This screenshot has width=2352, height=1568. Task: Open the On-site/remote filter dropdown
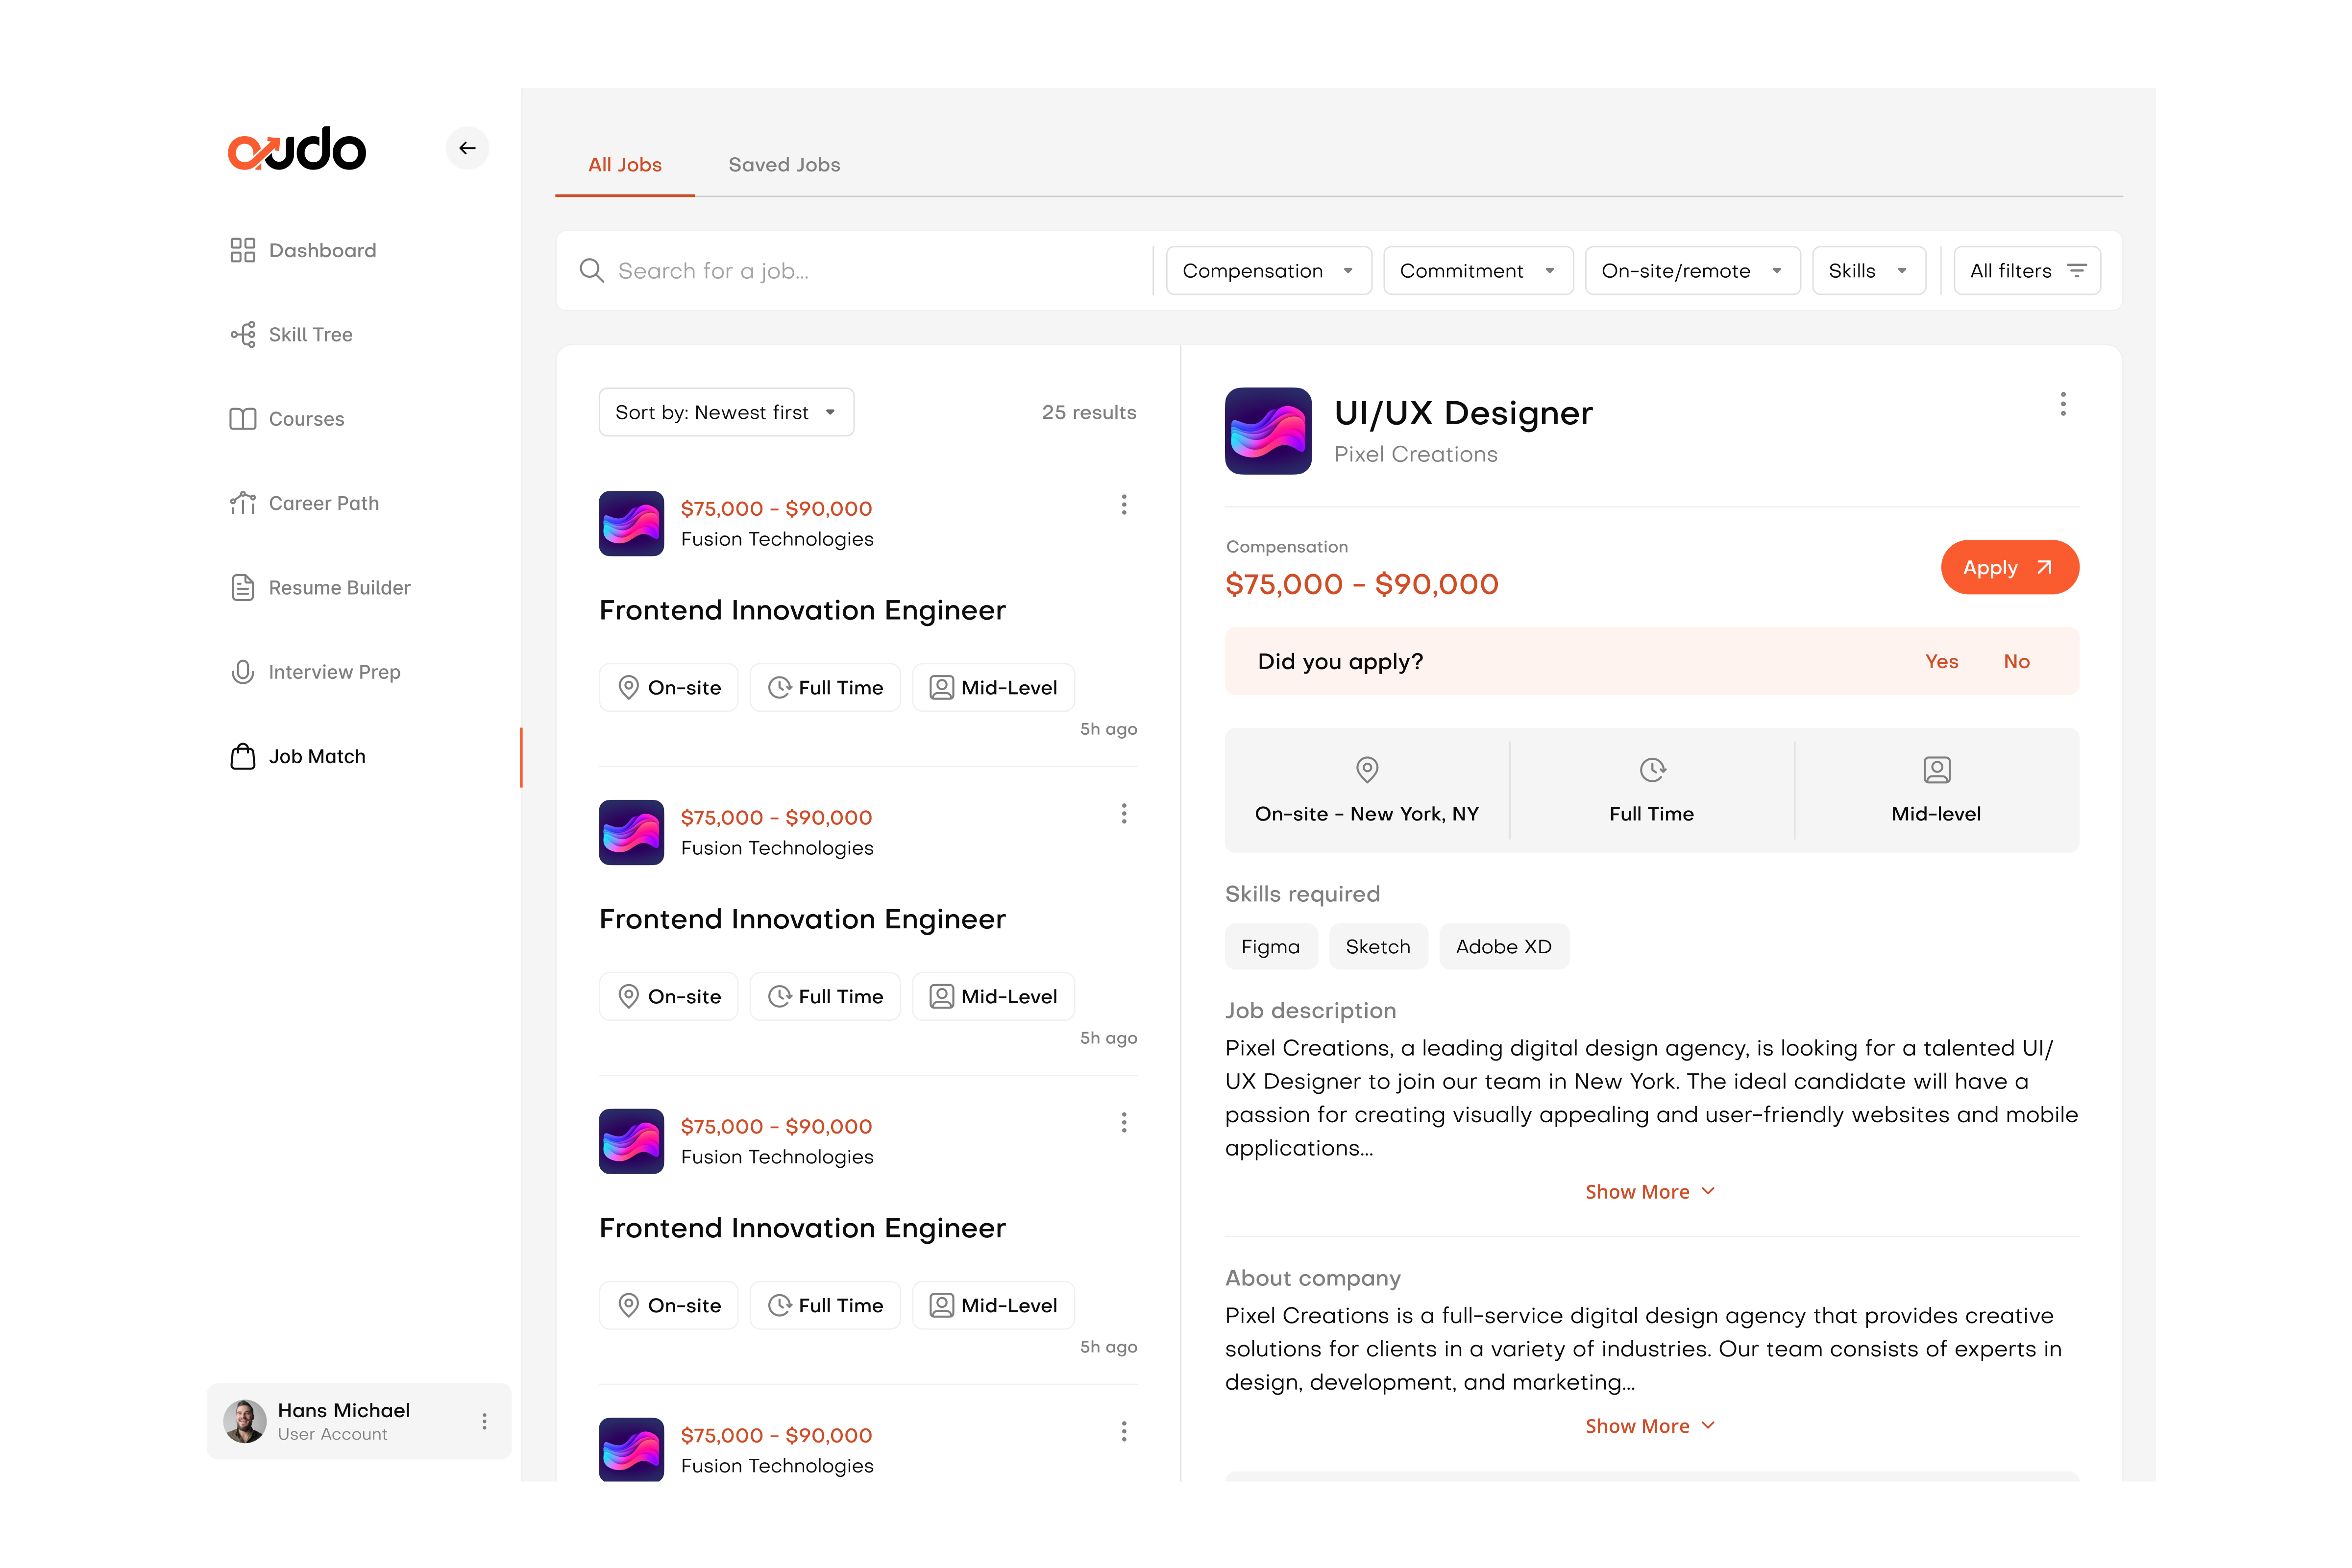[x=1692, y=271]
